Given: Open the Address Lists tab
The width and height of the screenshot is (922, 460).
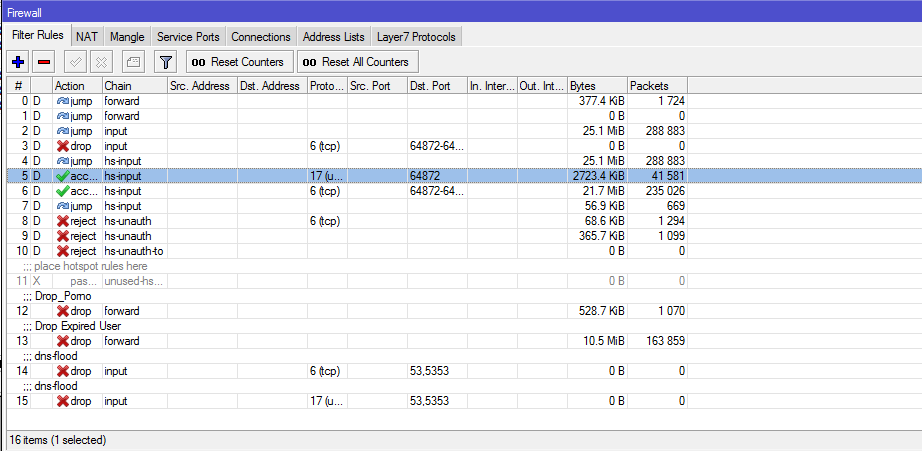Looking at the screenshot, I should coord(334,36).
